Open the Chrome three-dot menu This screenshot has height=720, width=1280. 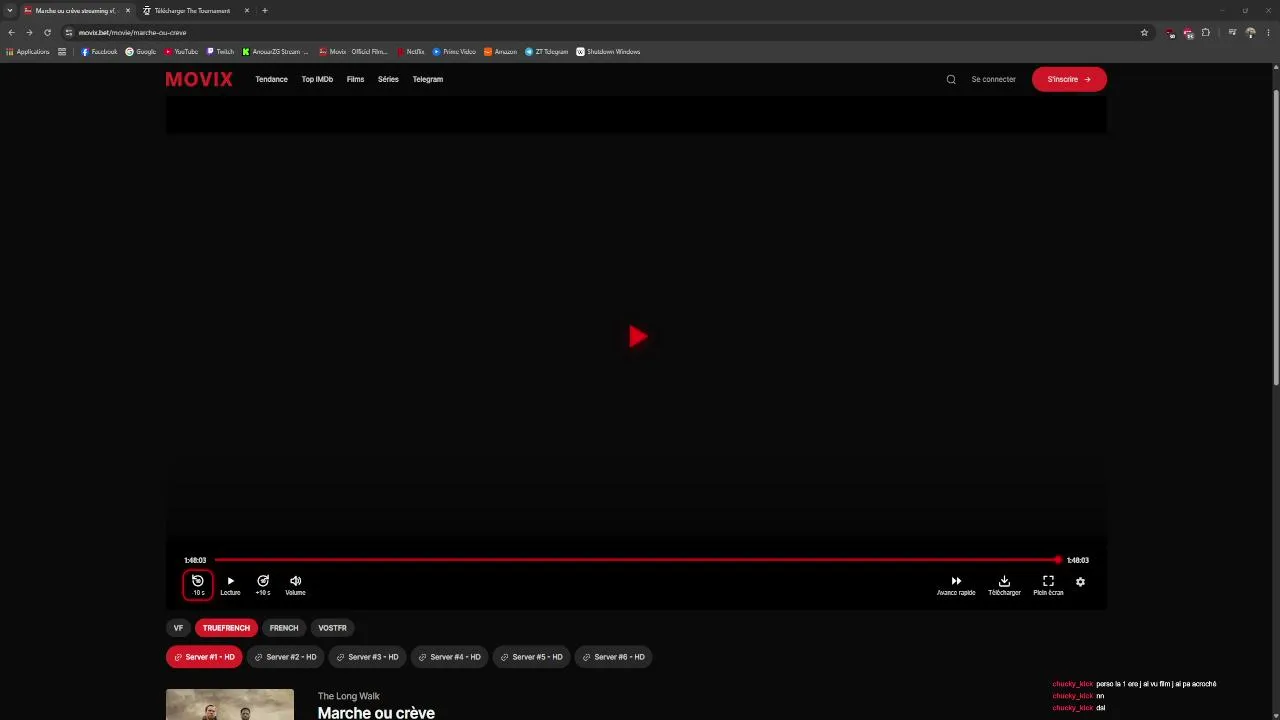1268,32
